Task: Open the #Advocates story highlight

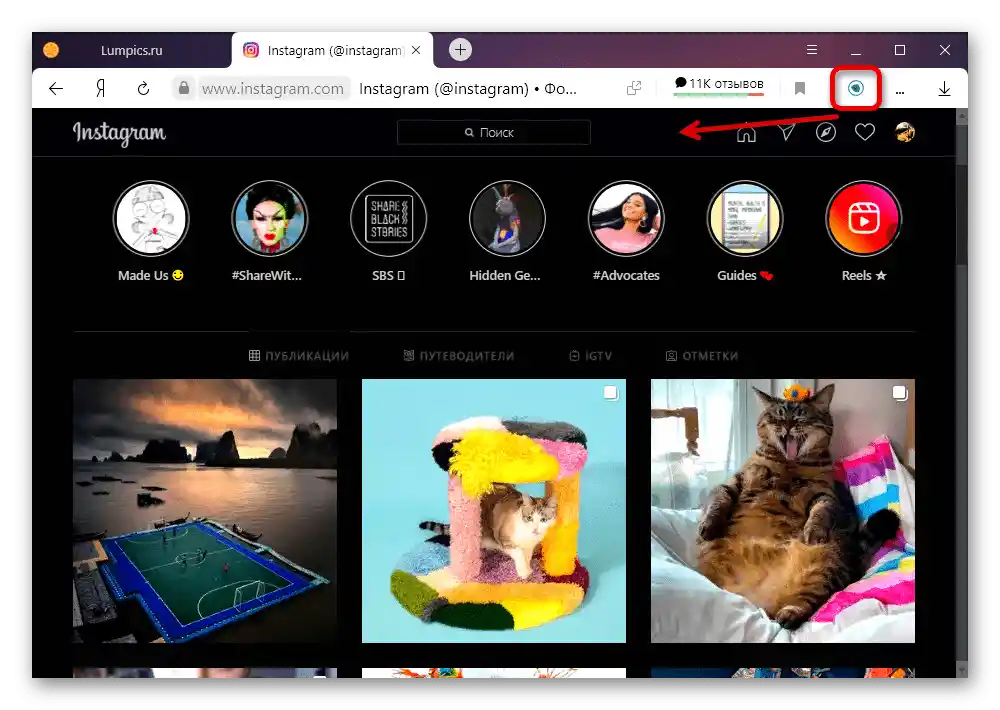Action: 626,219
